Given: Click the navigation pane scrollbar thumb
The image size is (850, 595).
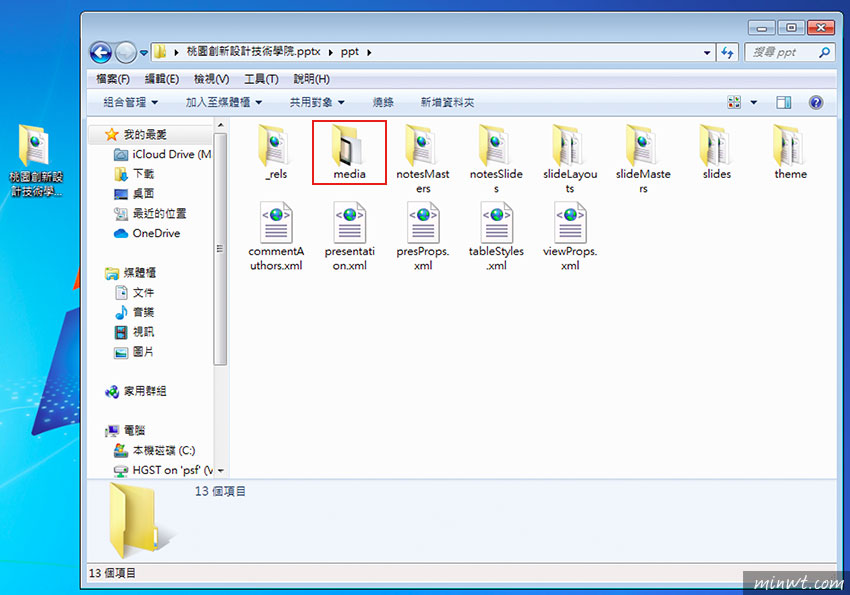Looking at the screenshot, I should tap(220, 249).
